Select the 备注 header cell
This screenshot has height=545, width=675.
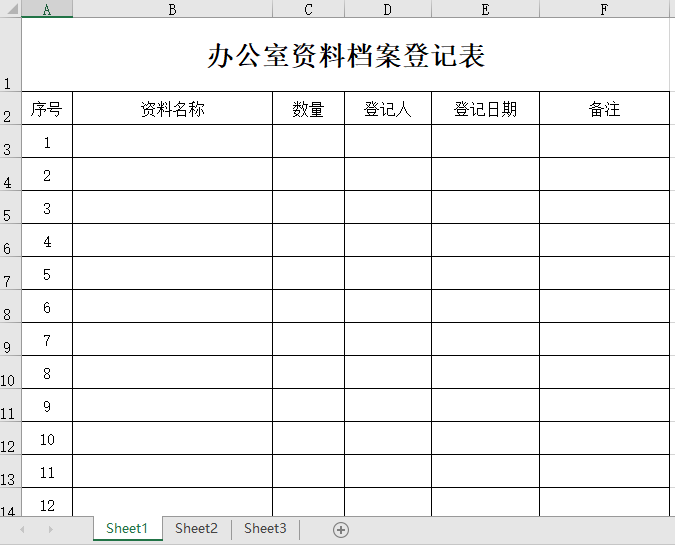pyautogui.click(x=604, y=109)
